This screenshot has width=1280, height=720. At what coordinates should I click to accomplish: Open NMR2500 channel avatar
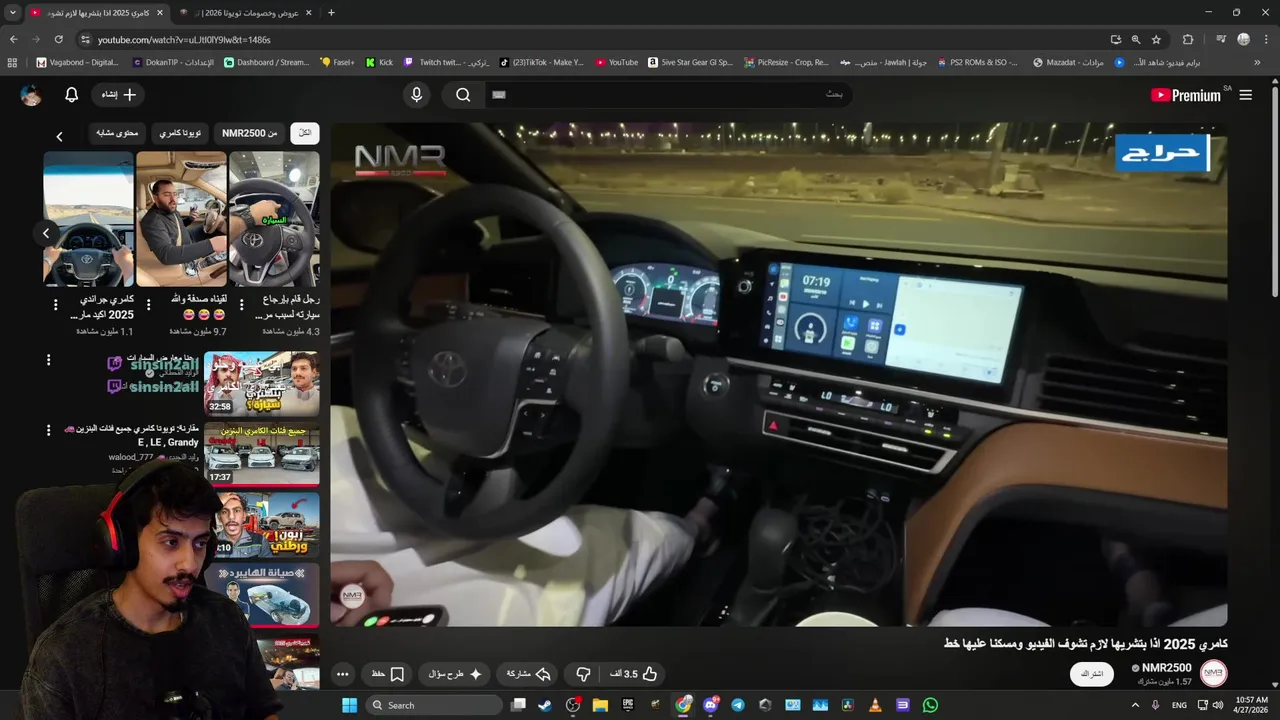[1213, 674]
